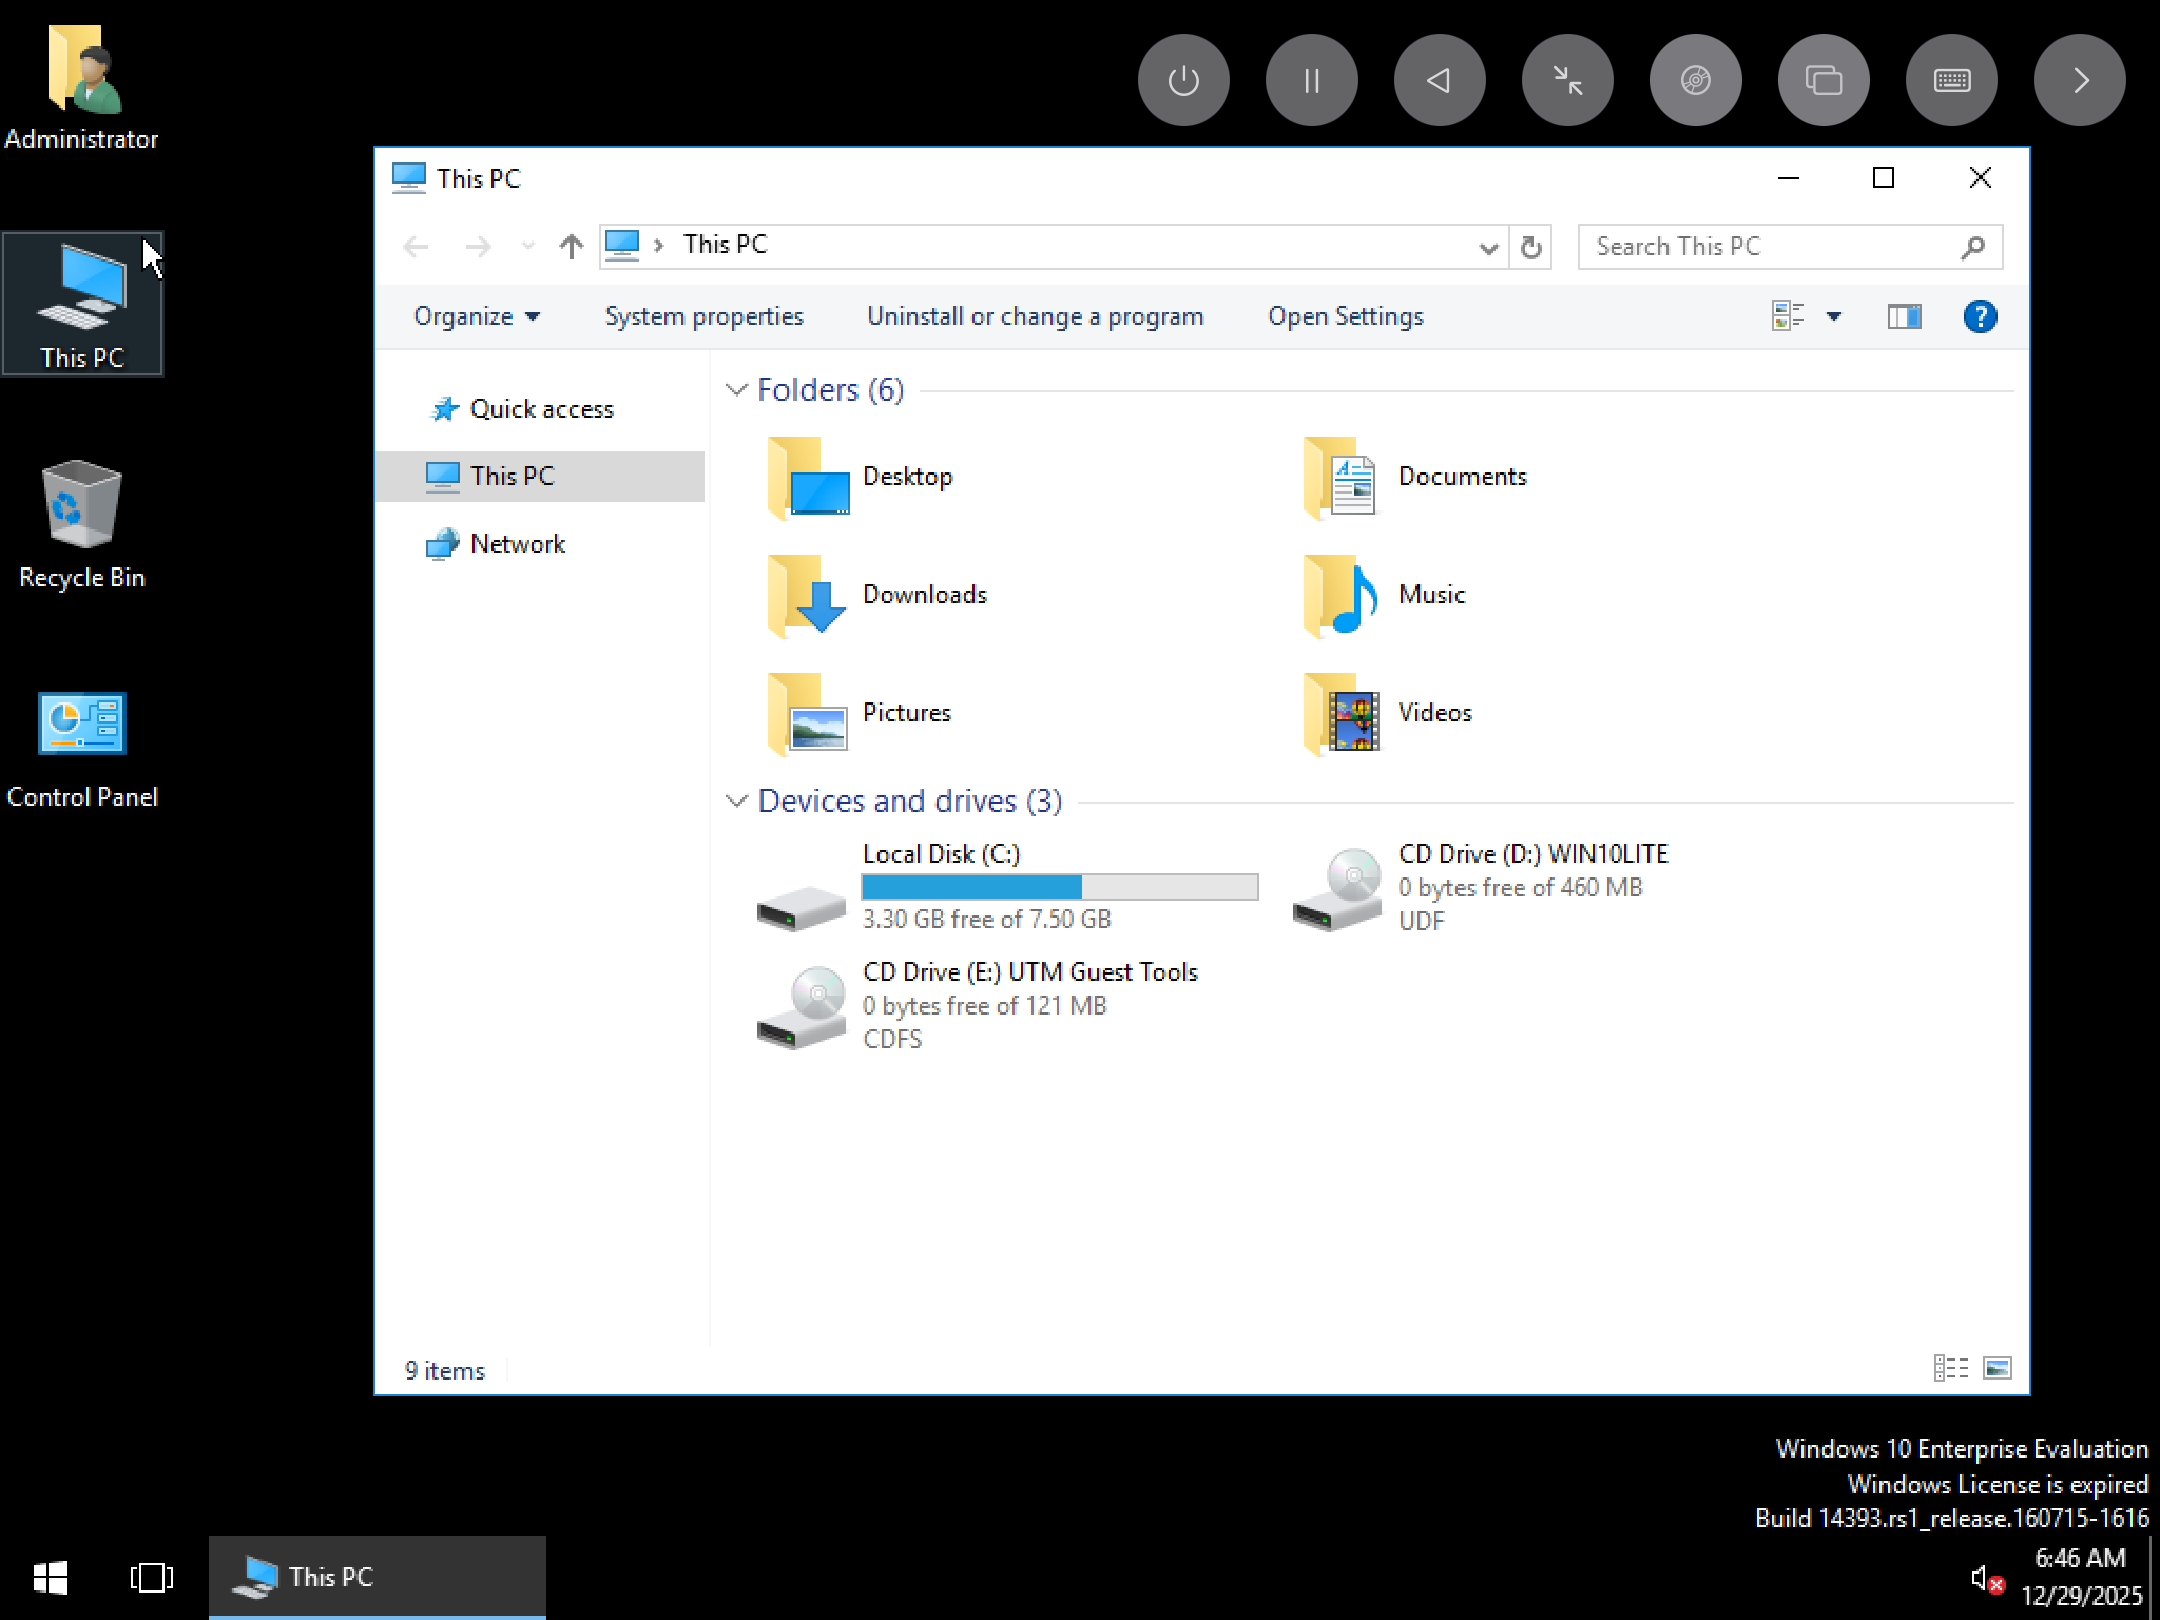Click the Refresh icon beside address bar

[x=1531, y=247]
